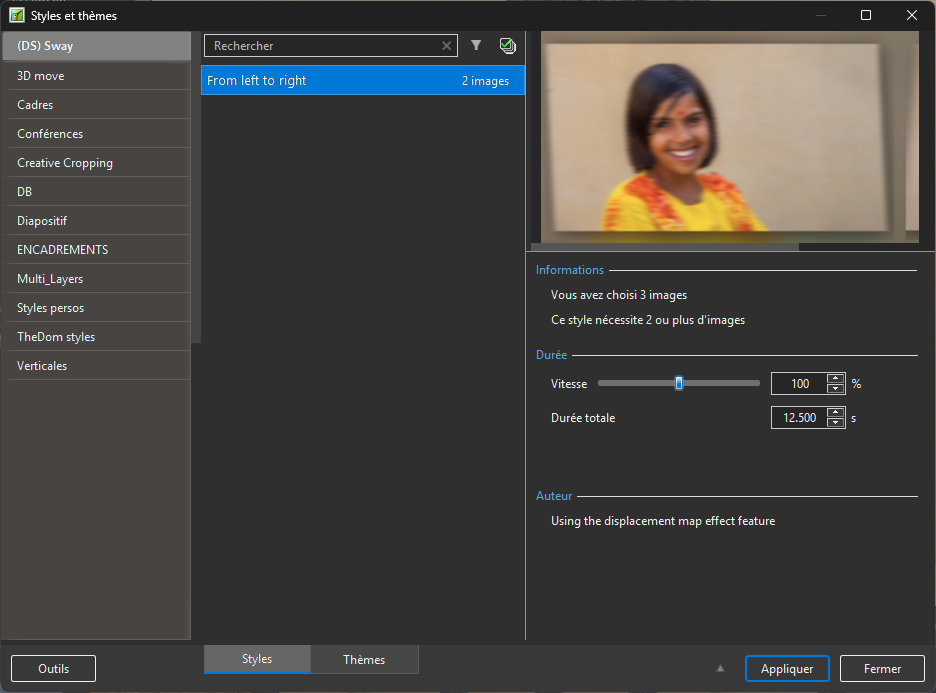Open the Outils menu button
The height and width of the screenshot is (693, 936).
point(54,669)
